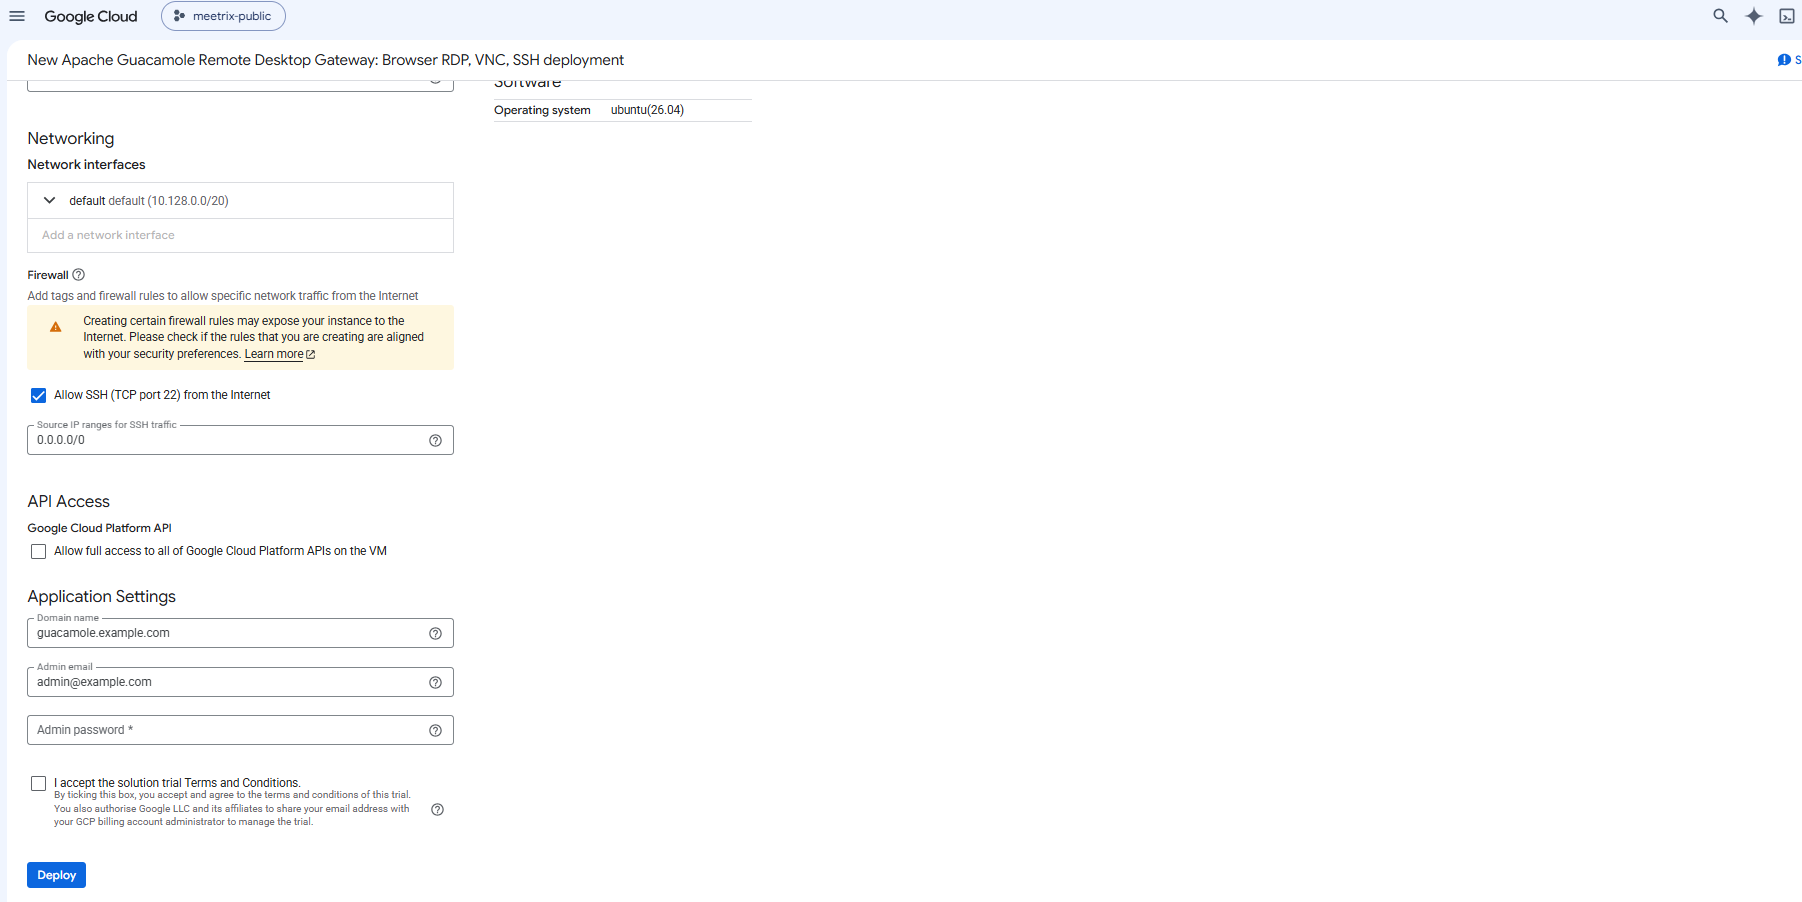Image resolution: width=1802 pixels, height=902 pixels.
Task: Open the meetrix-public project picker
Action: pyautogui.click(x=223, y=16)
